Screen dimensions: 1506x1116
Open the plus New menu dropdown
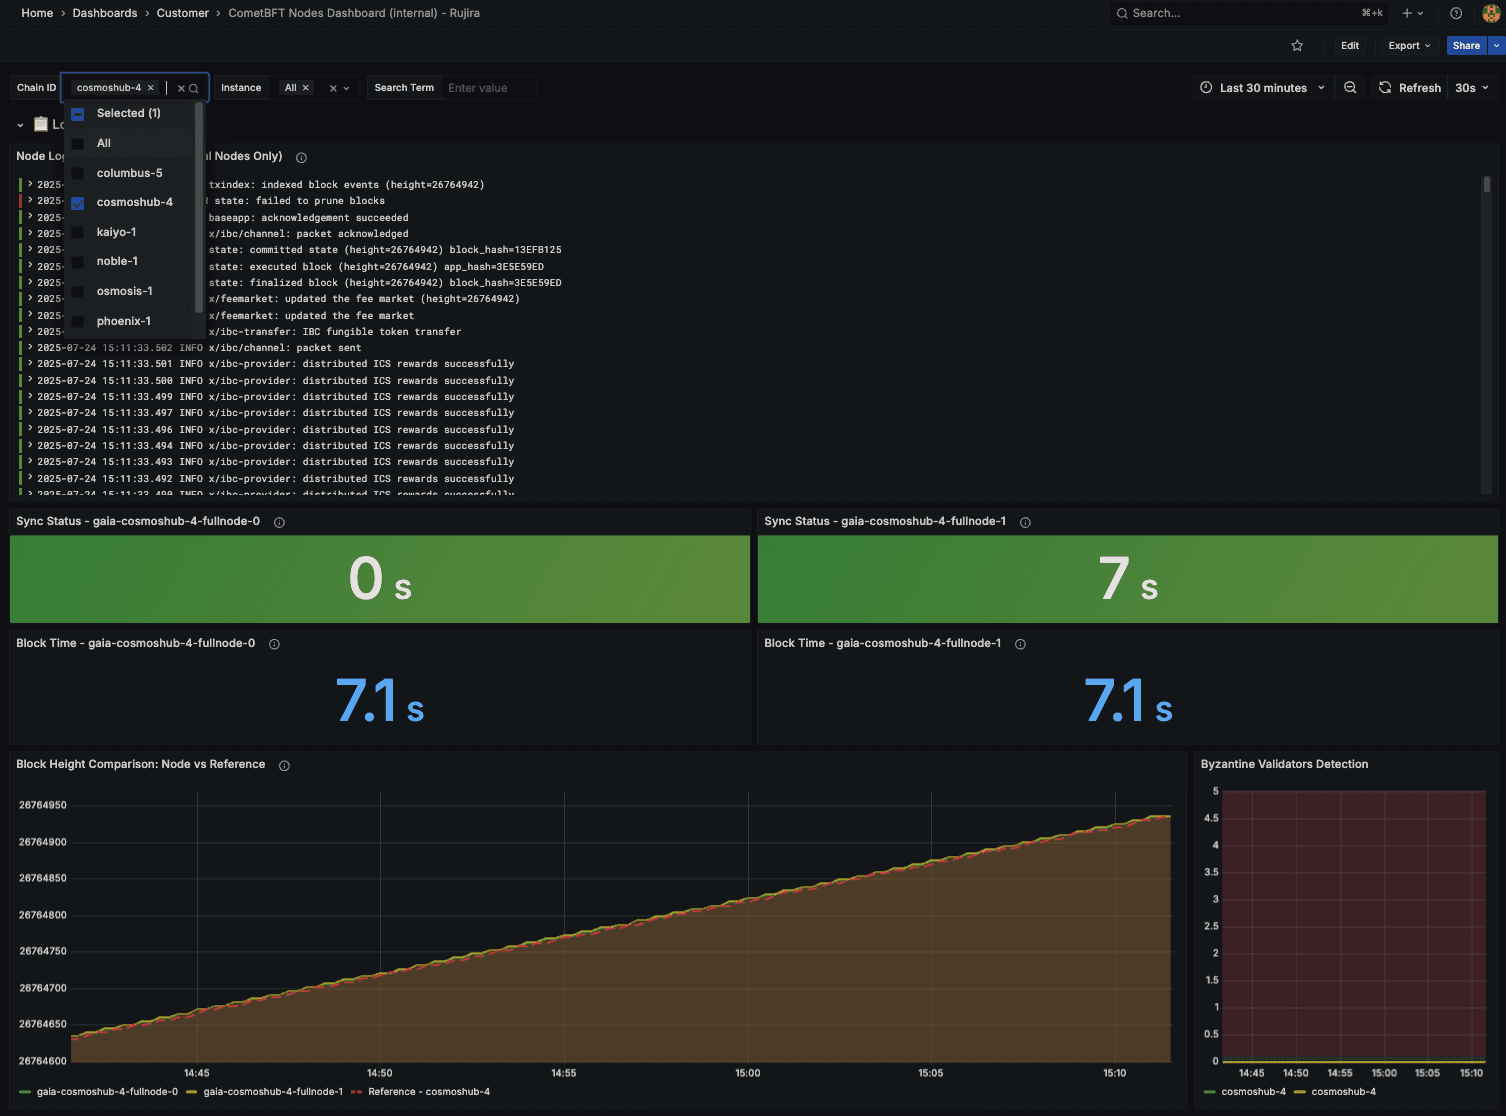pos(1413,13)
